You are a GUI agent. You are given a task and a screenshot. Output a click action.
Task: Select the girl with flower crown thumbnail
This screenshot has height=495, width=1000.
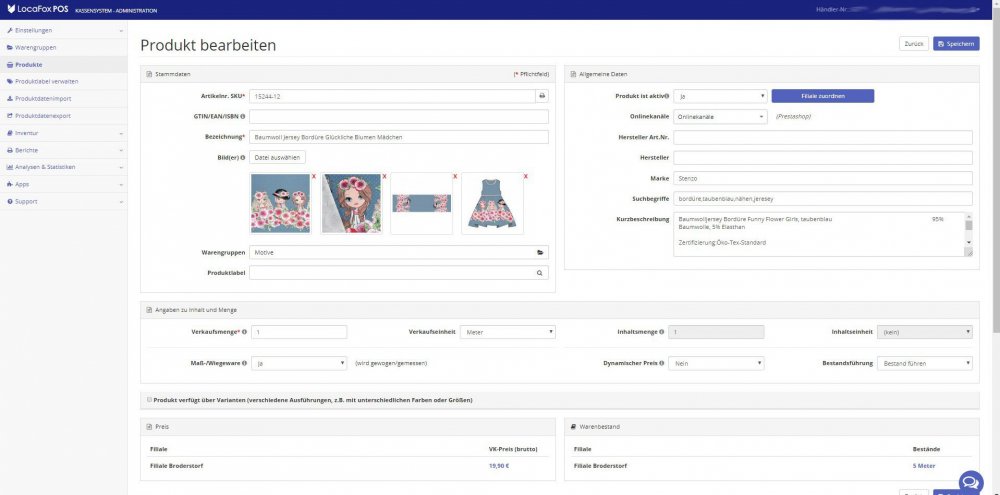pos(351,203)
